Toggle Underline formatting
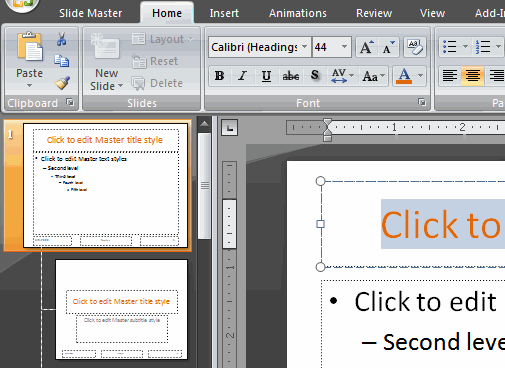Viewport: 505px width, 368px height. [x=266, y=76]
